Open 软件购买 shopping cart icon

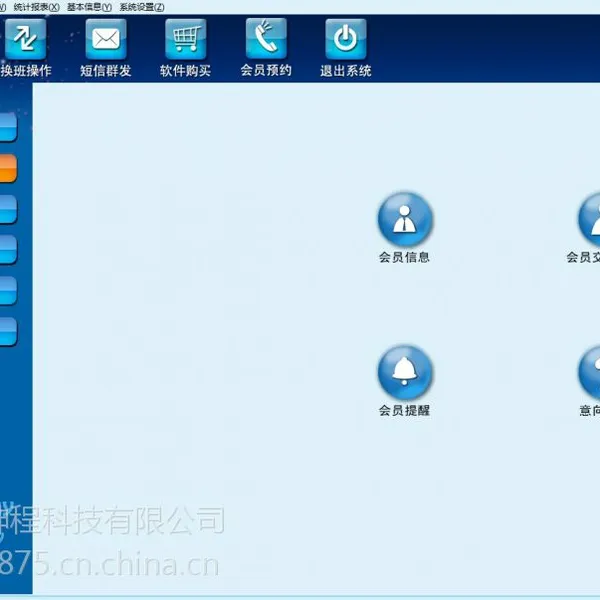[x=186, y=39]
